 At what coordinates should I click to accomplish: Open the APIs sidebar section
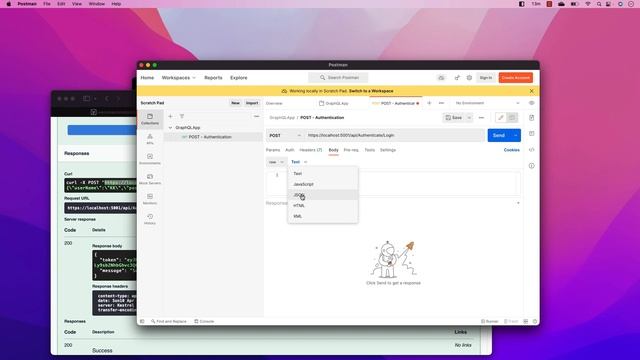150,139
